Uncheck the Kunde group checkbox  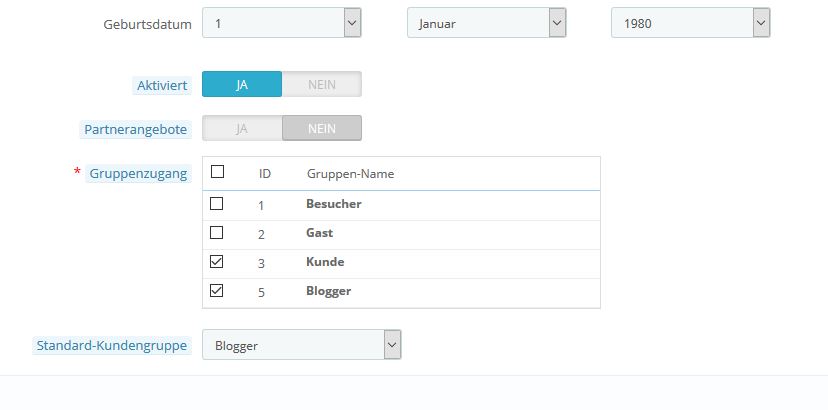click(217, 262)
